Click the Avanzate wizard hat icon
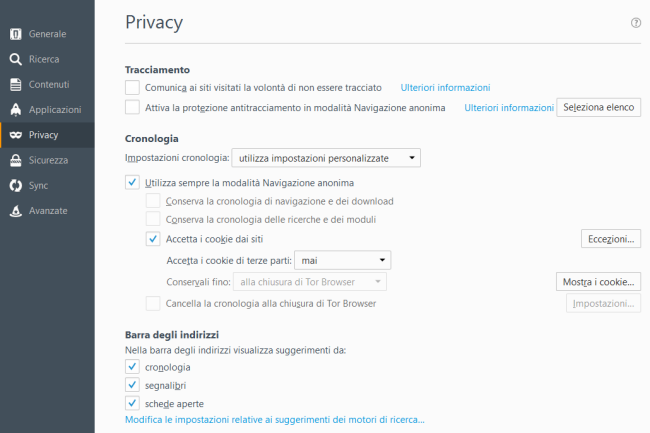 tap(16, 211)
